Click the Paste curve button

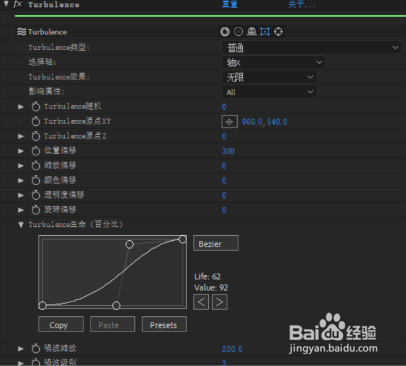click(112, 324)
